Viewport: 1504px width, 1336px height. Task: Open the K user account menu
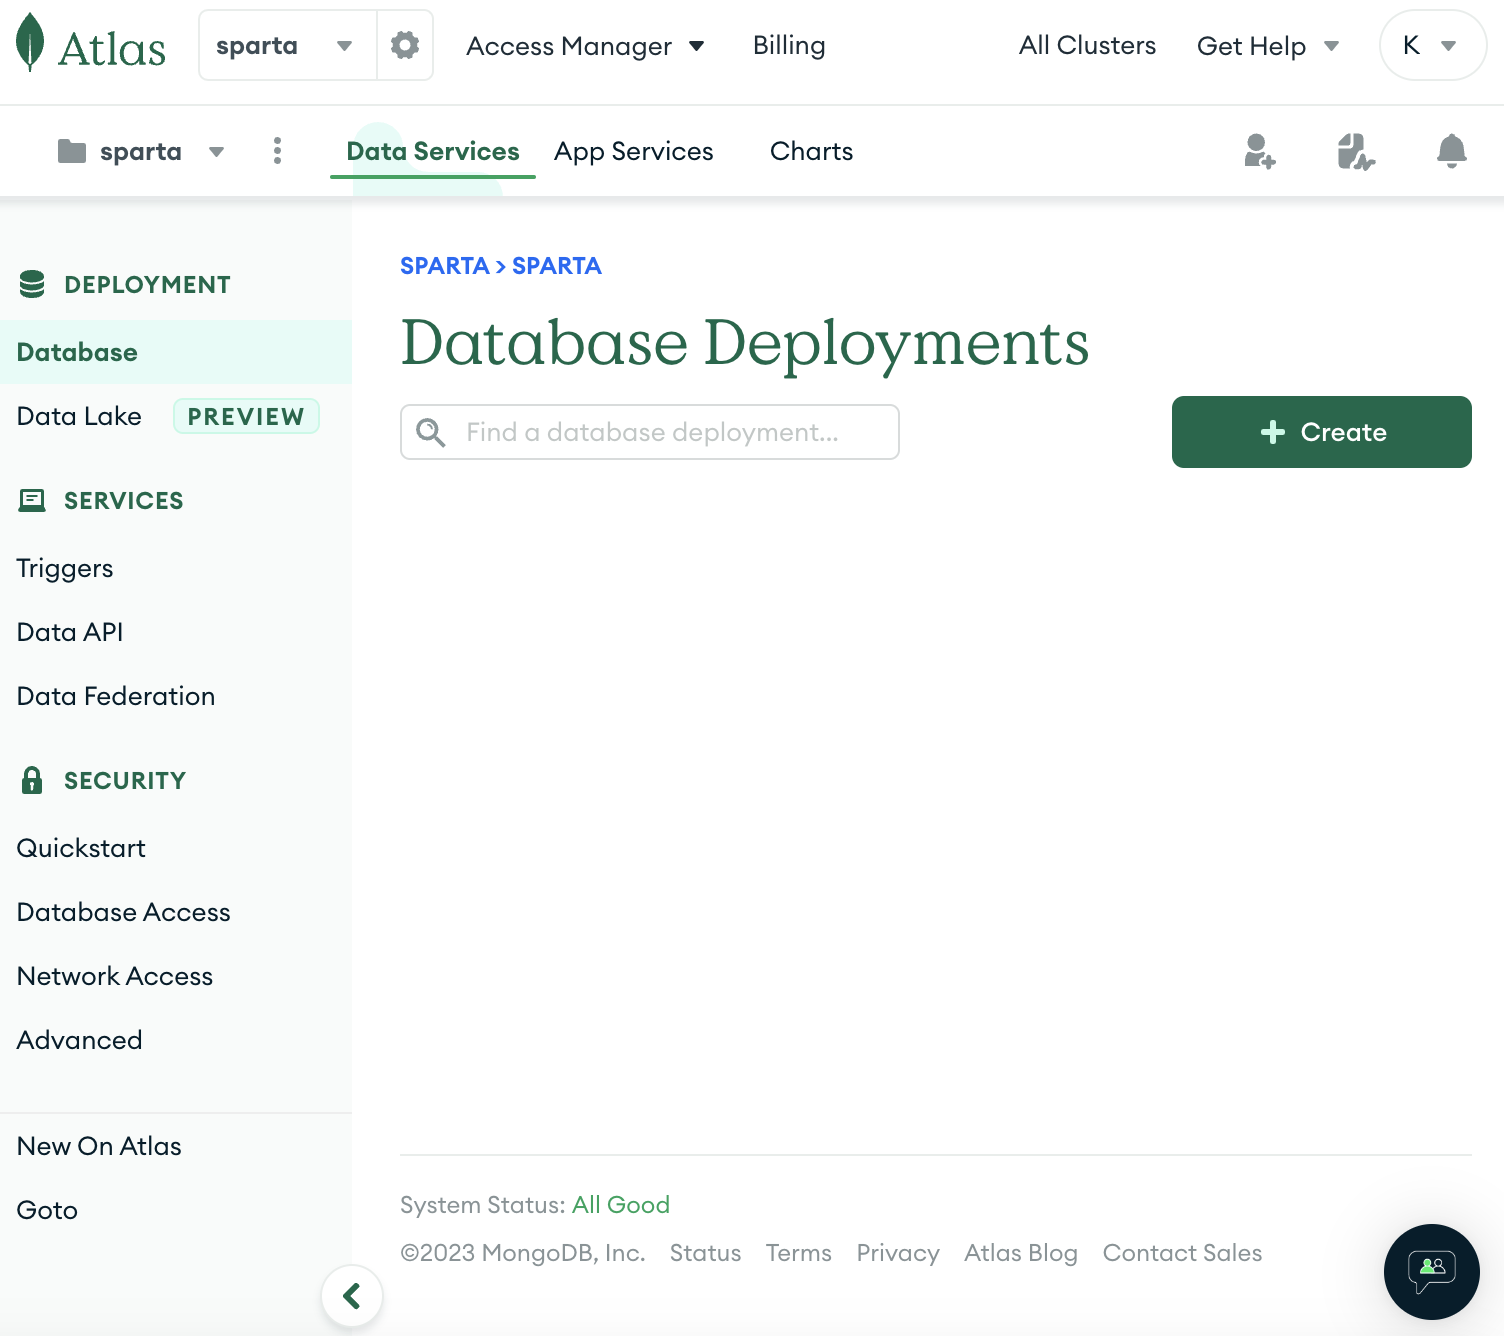(1433, 45)
